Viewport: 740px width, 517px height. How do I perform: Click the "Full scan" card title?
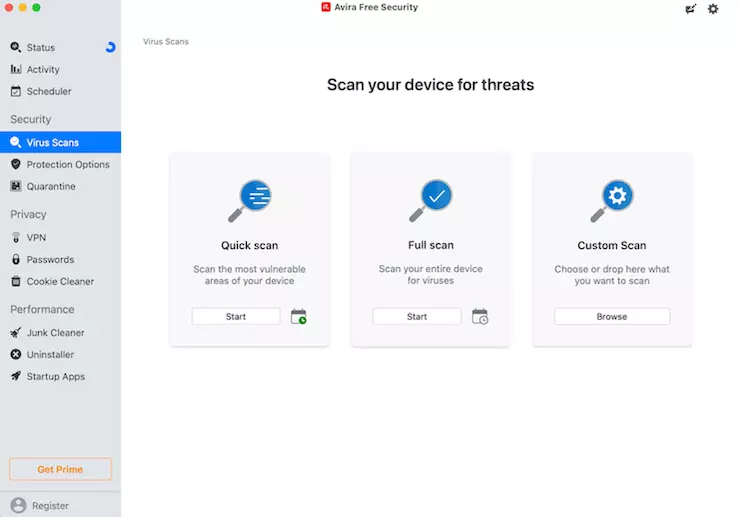[x=431, y=245]
